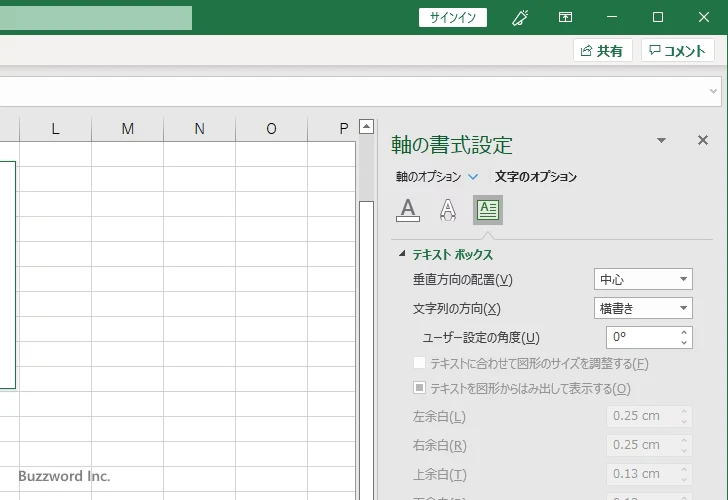The height and width of the screenshot is (500, 728).
Task: Click the up spinner of 左余白
Action: click(684, 411)
